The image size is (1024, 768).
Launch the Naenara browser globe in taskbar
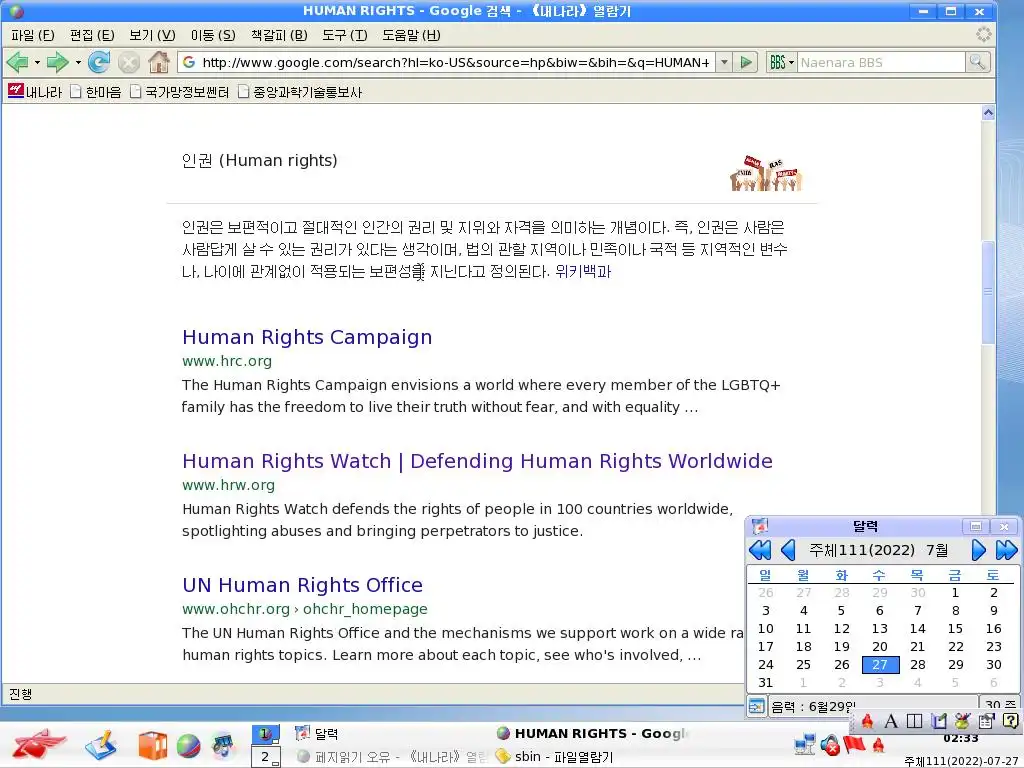pyautogui.click(x=188, y=746)
